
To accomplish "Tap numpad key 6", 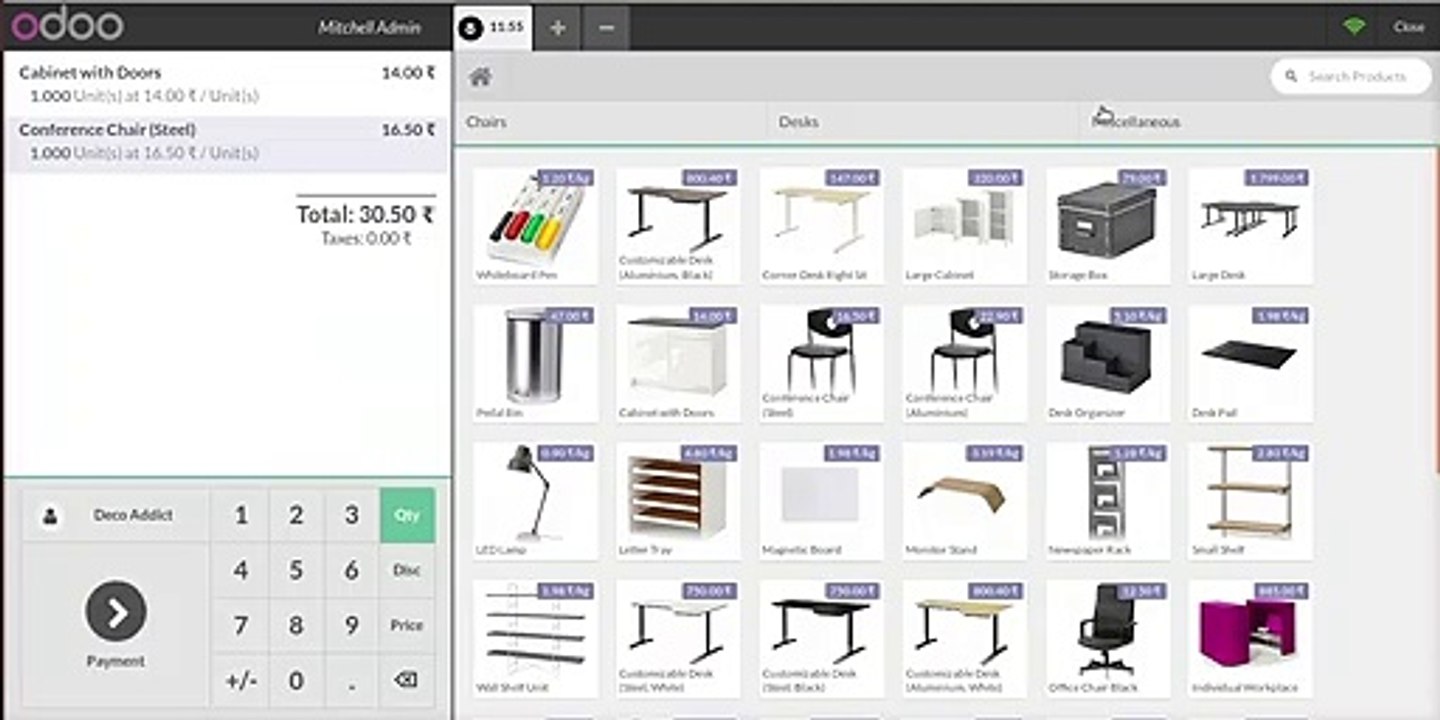I will tap(351, 570).
